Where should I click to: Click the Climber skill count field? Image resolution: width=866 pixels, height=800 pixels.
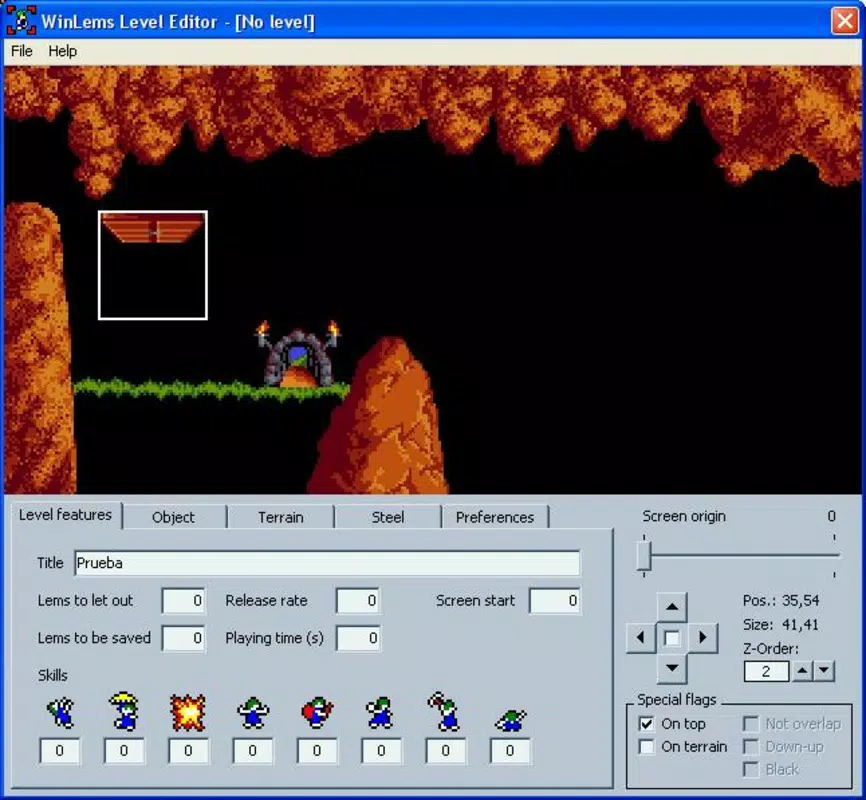[60, 751]
